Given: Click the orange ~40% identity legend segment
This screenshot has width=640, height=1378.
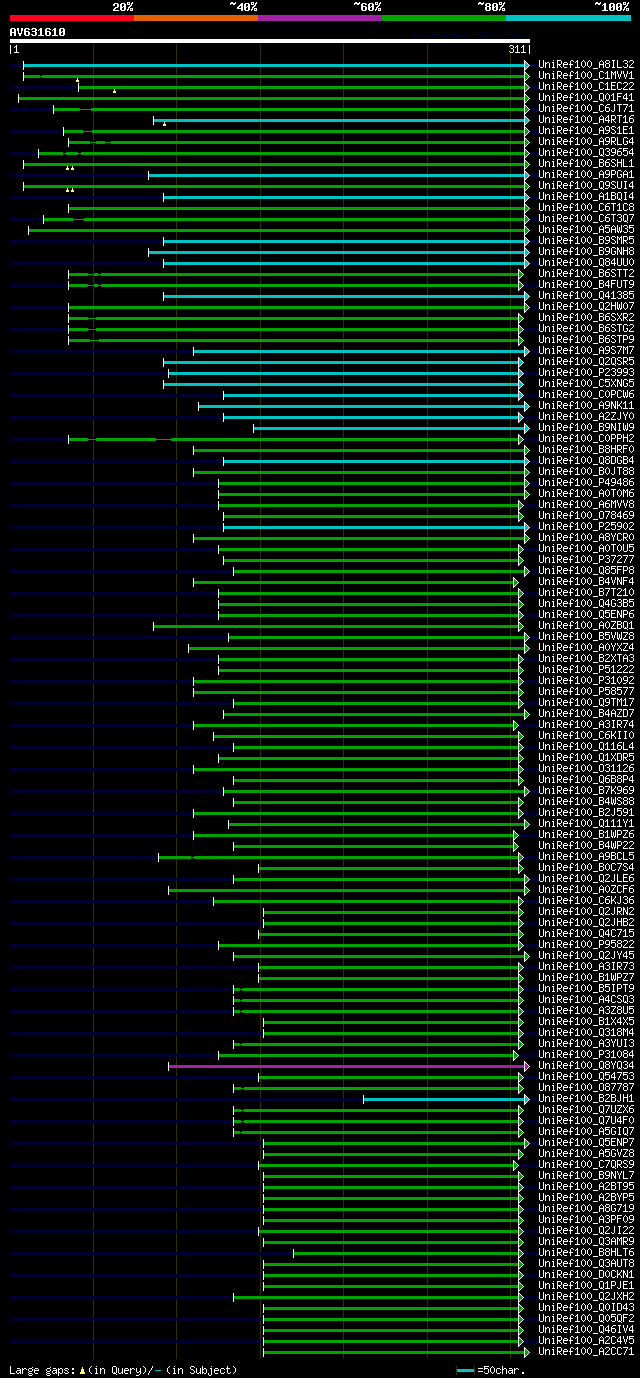Looking at the screenshot, I should [195, 18].
